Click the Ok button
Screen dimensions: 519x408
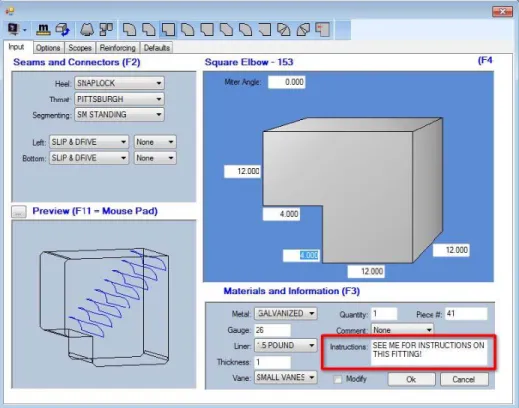point(411,379)
